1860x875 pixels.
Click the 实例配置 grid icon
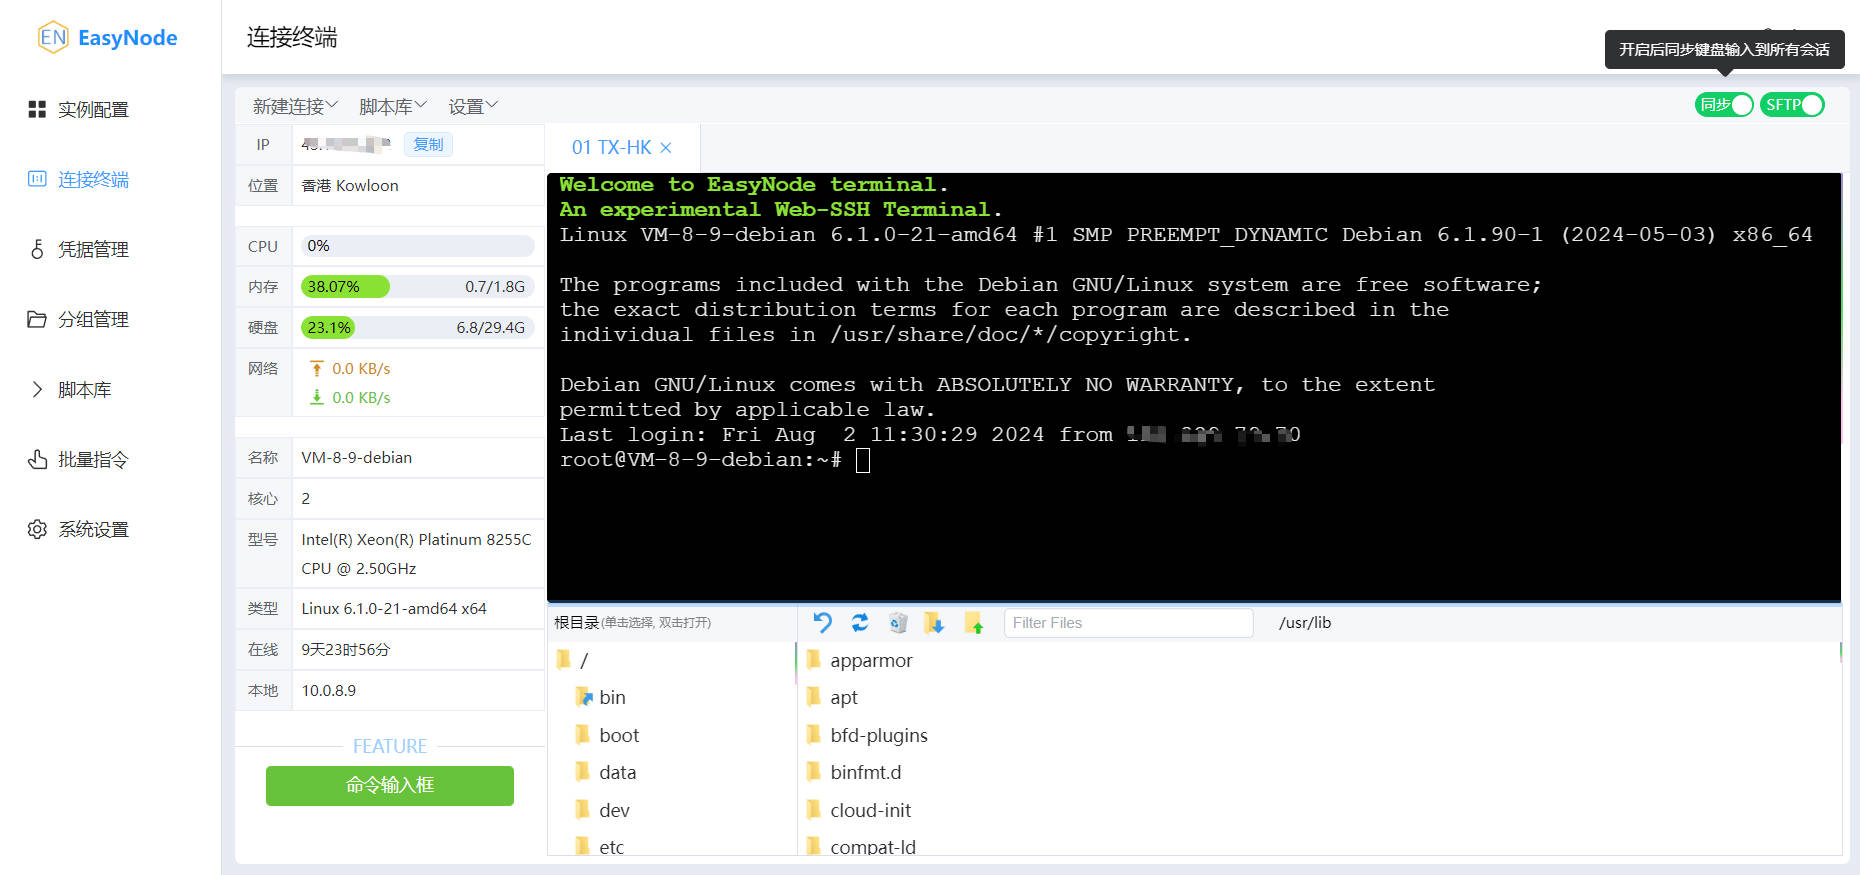37,109
